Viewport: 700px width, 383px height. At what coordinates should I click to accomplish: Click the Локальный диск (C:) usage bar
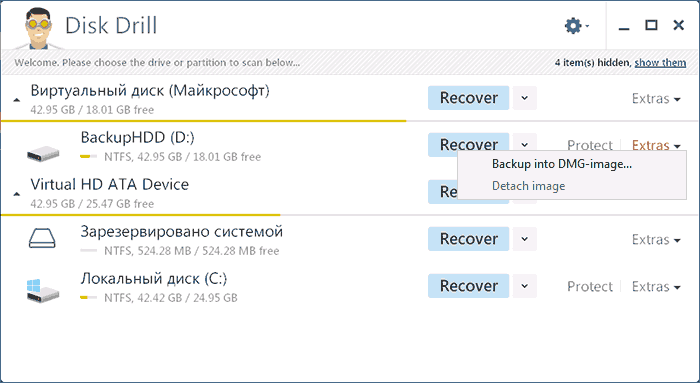pos(88,297)
